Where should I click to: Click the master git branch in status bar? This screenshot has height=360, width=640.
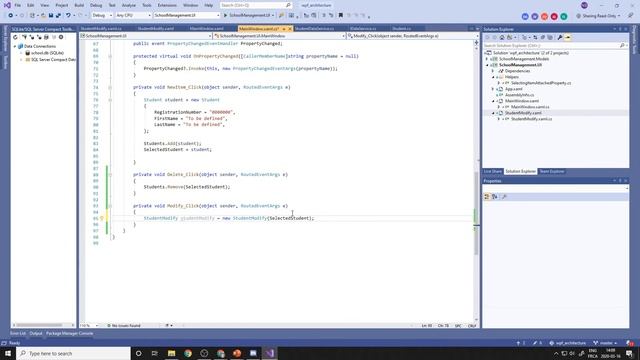(606, 343)
